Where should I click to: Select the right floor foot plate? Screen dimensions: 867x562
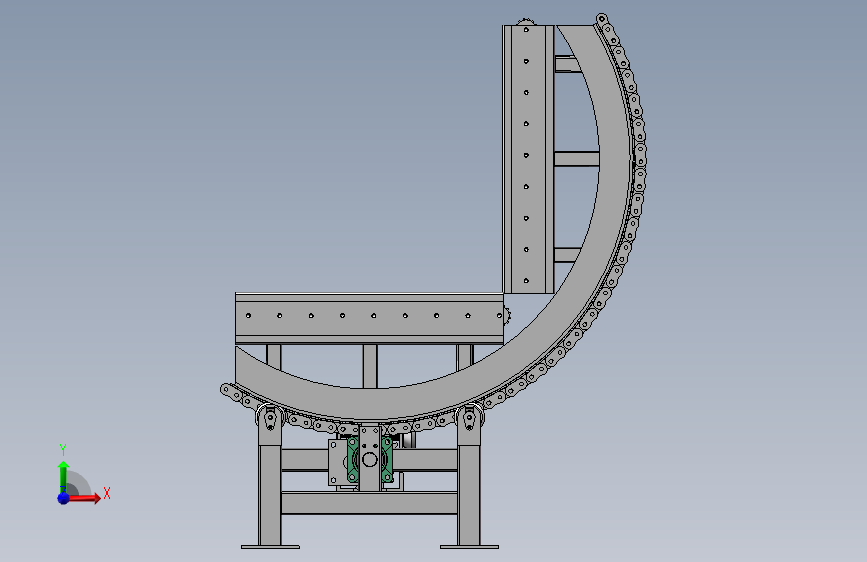coord(469,547)
